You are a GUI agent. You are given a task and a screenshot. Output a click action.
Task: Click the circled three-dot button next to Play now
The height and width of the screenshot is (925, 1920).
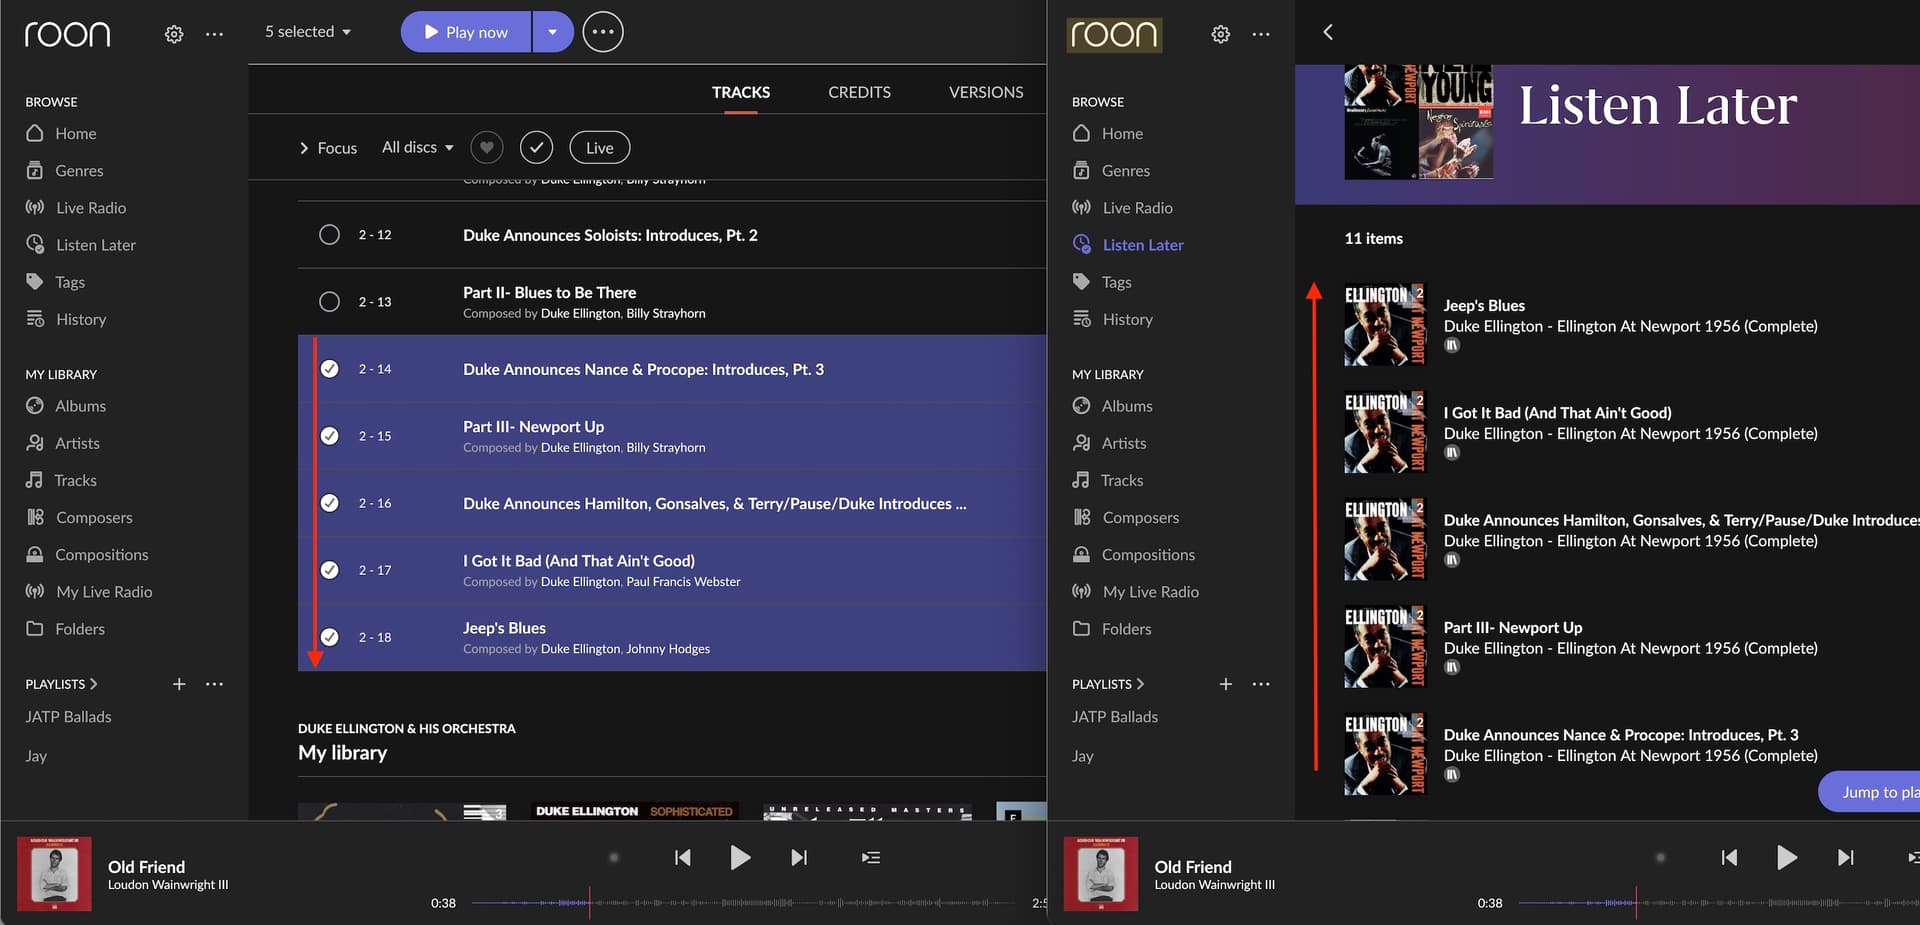coord(603,32)
